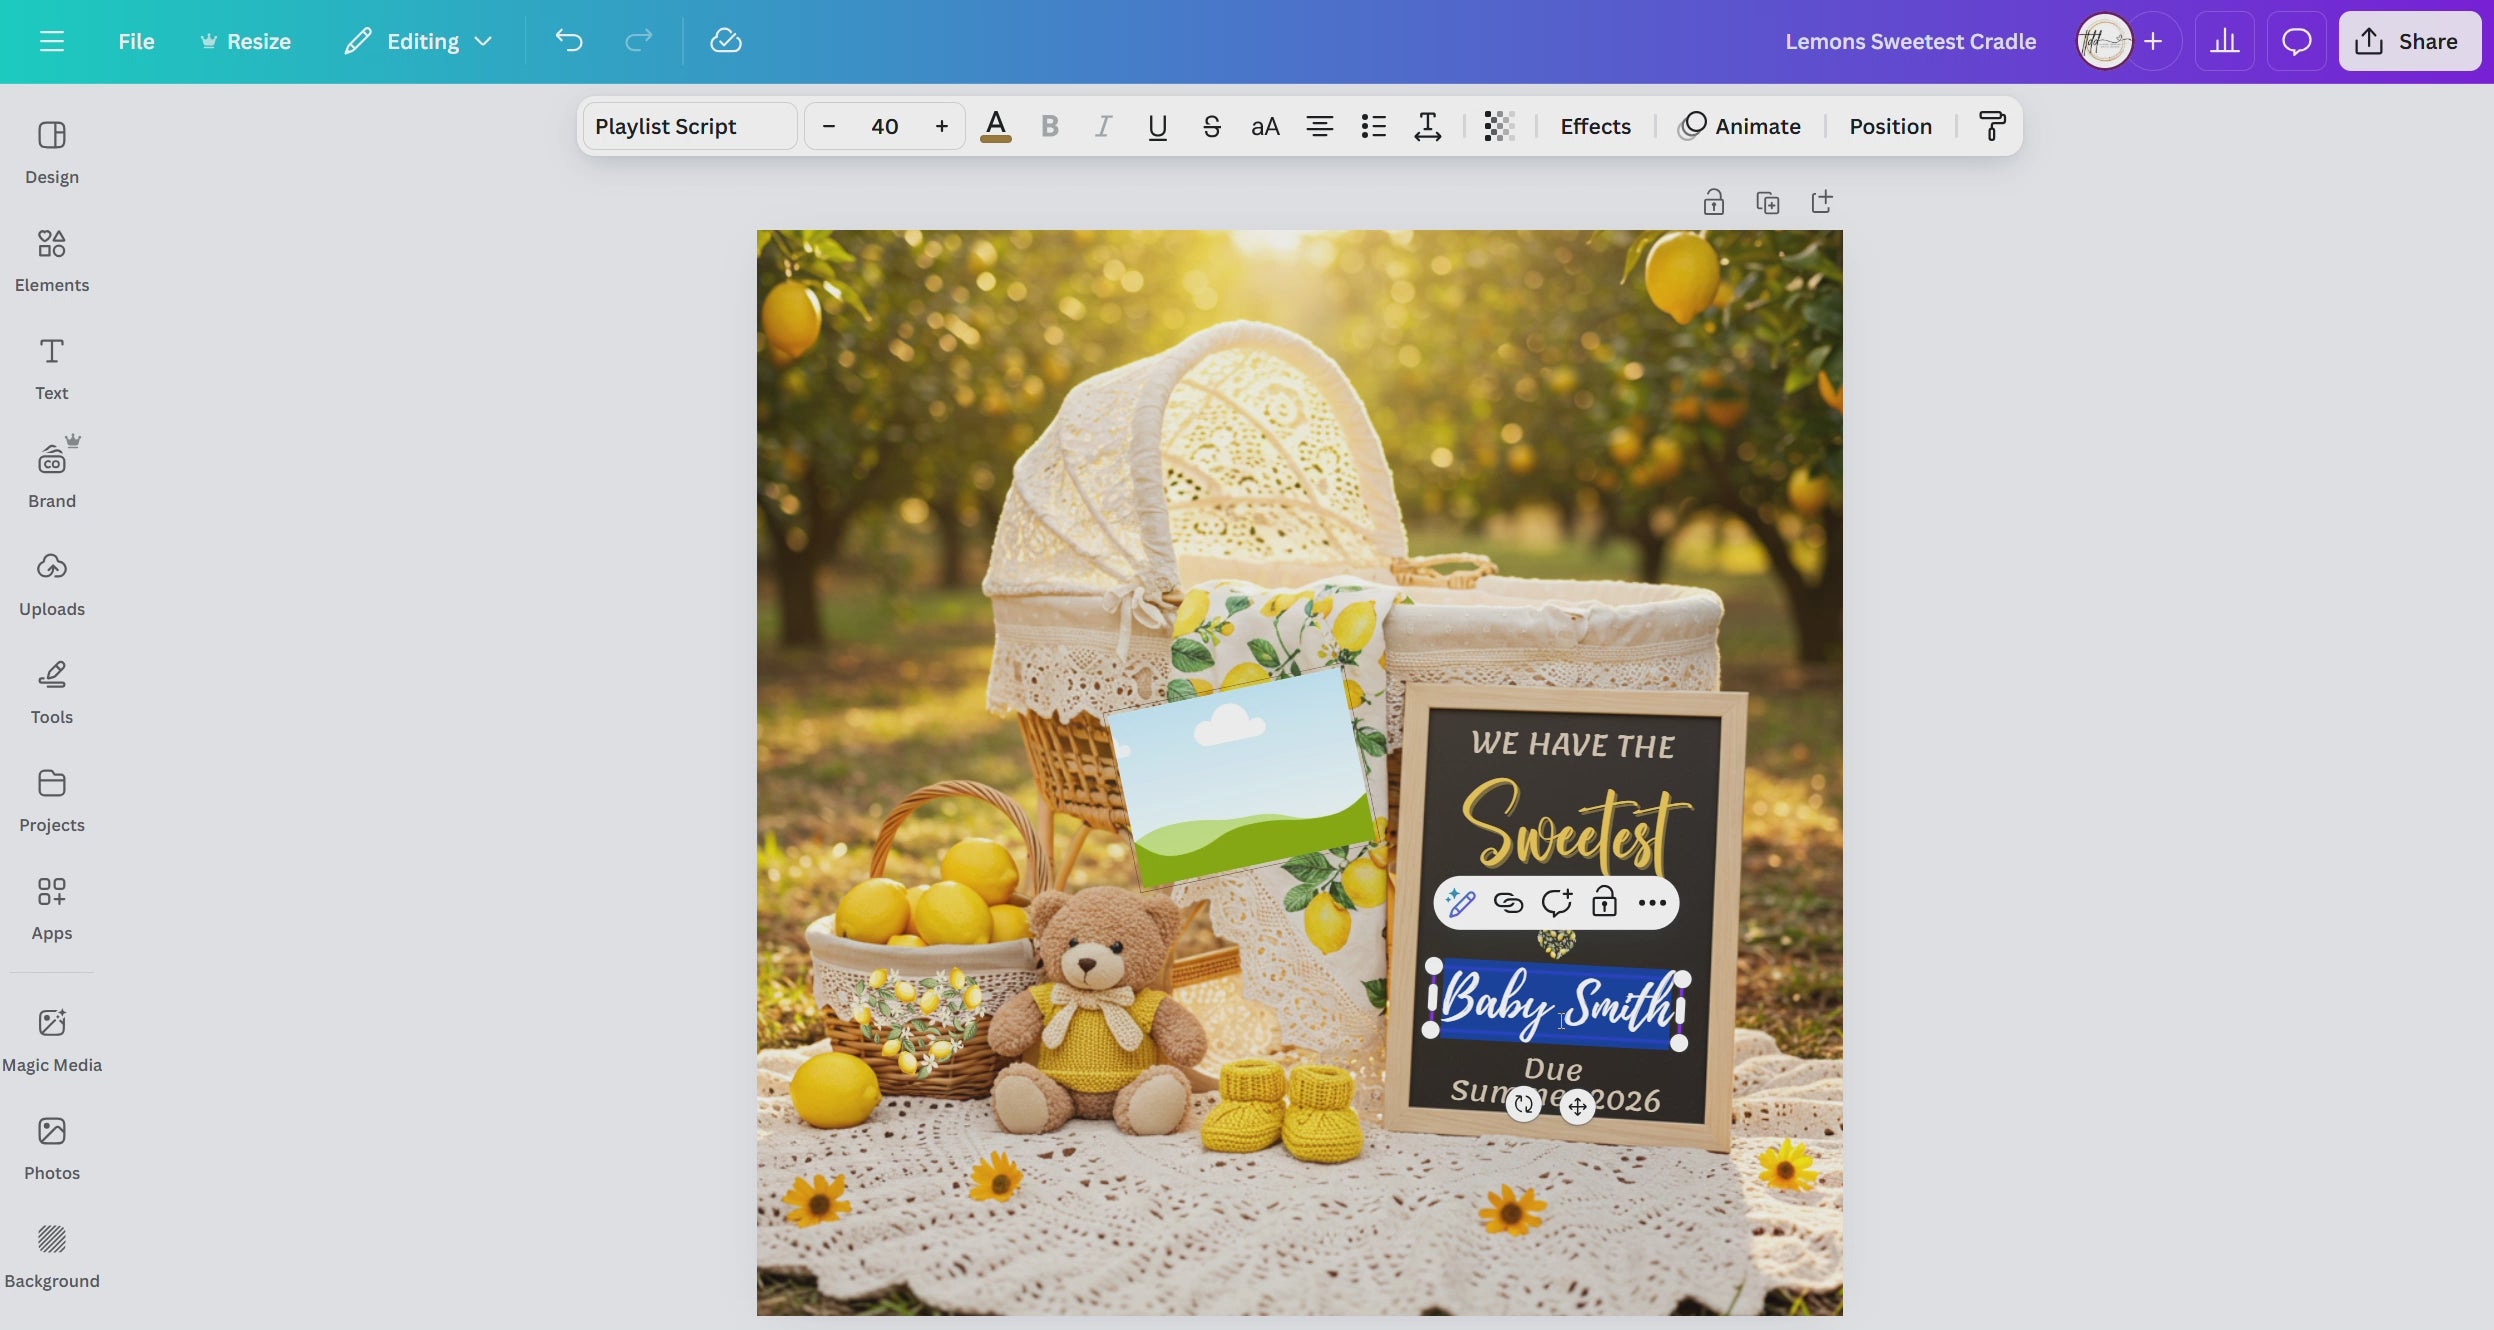Open the Uploads panel
The image size is (2494, 1330).
tap(52, 583)
